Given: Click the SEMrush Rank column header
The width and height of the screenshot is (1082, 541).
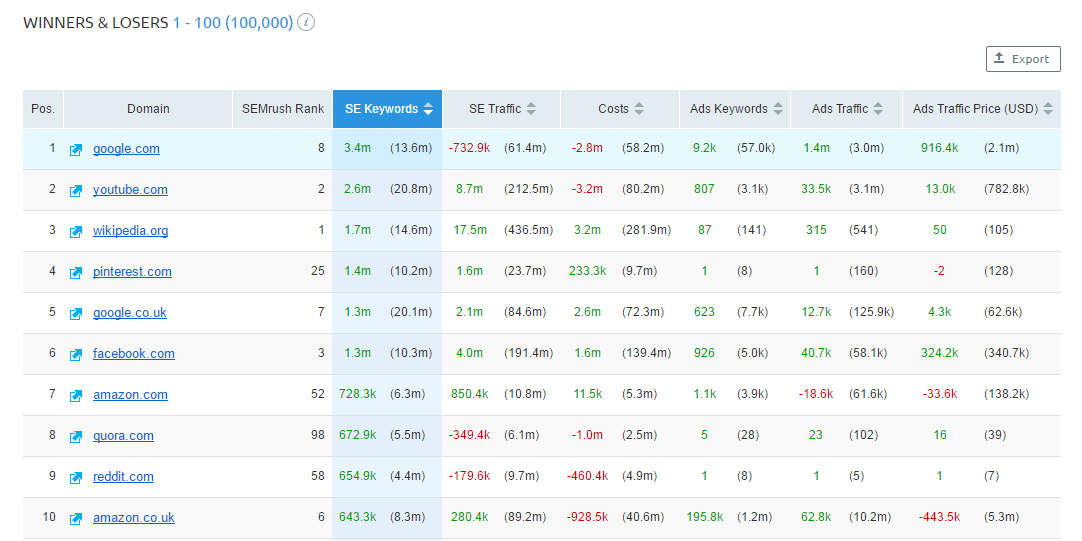Looking at the screenshot, I should tap(283, 109).
